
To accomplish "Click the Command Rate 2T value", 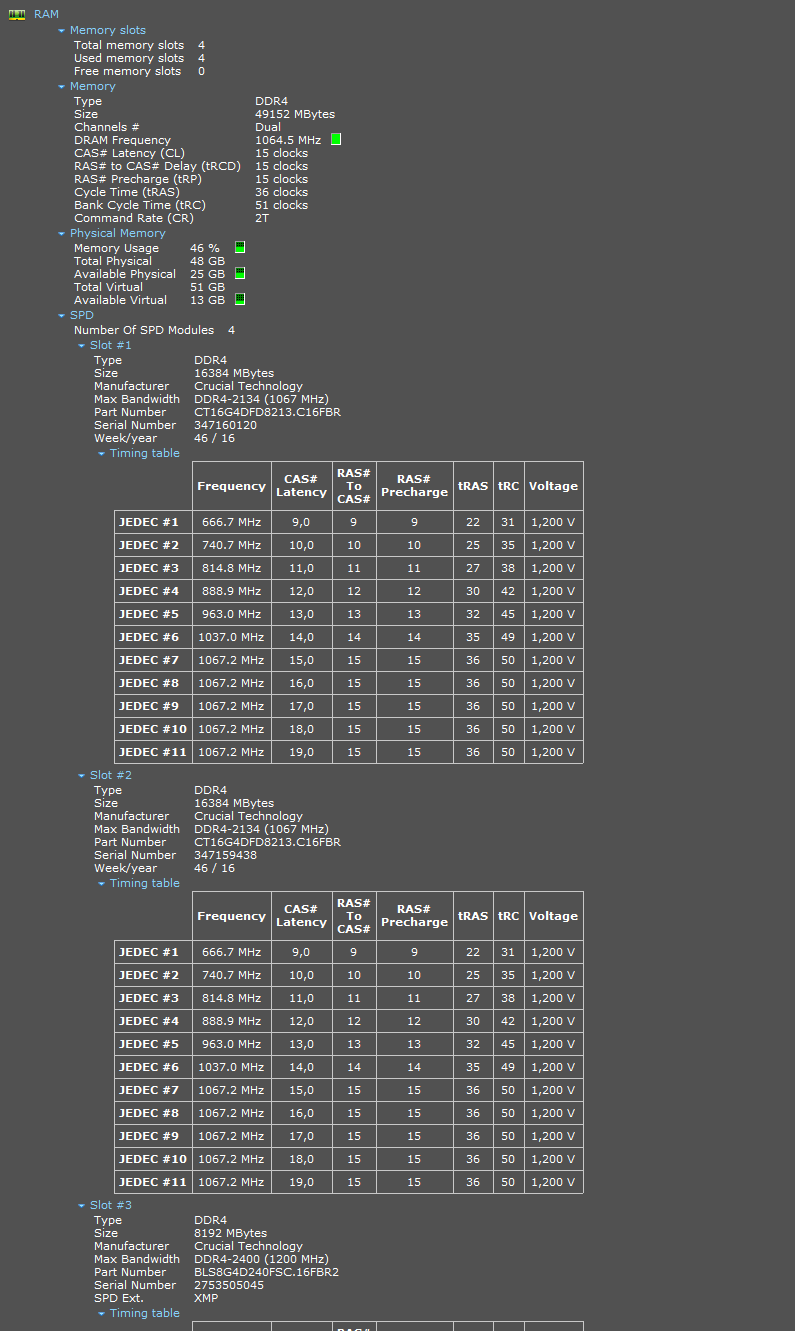I will point(262,218).
